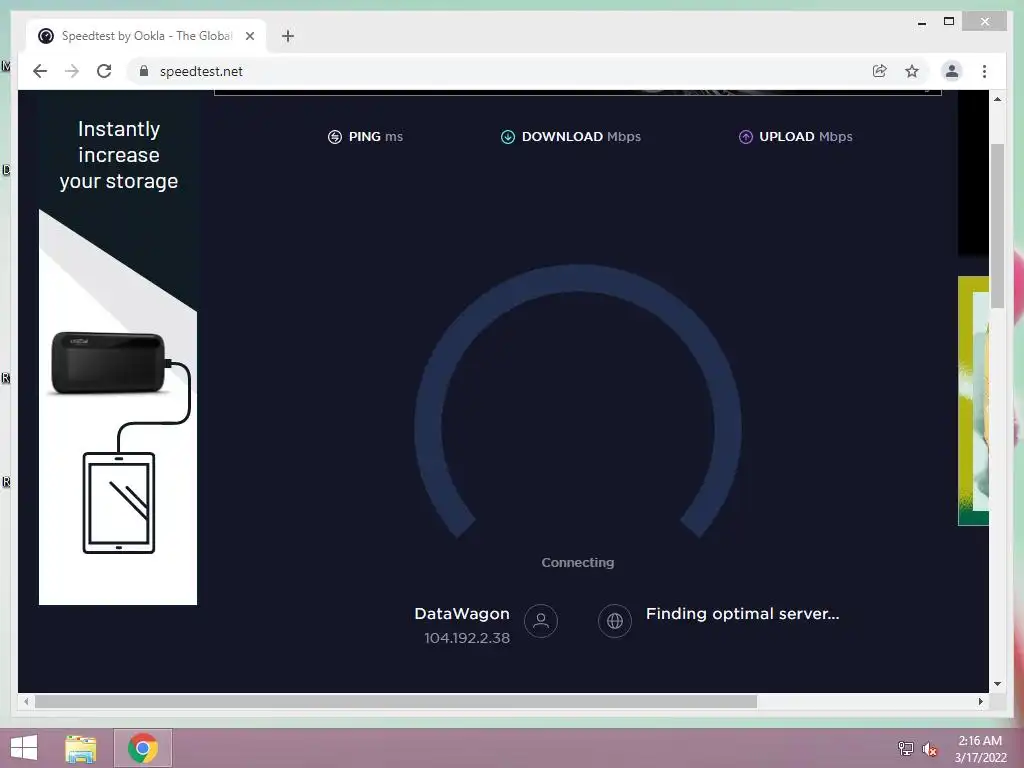Click the DOWNLOAD arrow icon
Viewport: 1024px width, 768px height.
tap(507, 136)
